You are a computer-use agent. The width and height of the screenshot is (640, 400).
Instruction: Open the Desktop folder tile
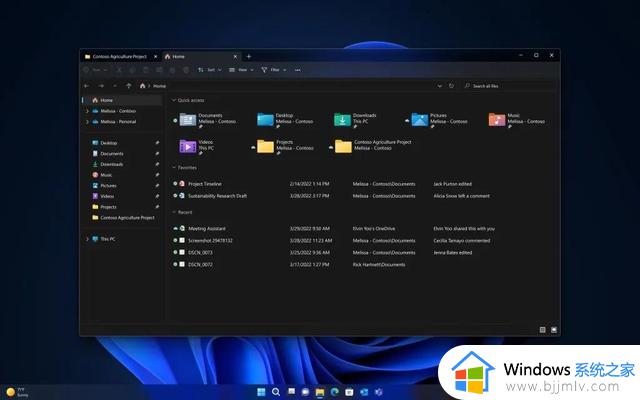285,120
